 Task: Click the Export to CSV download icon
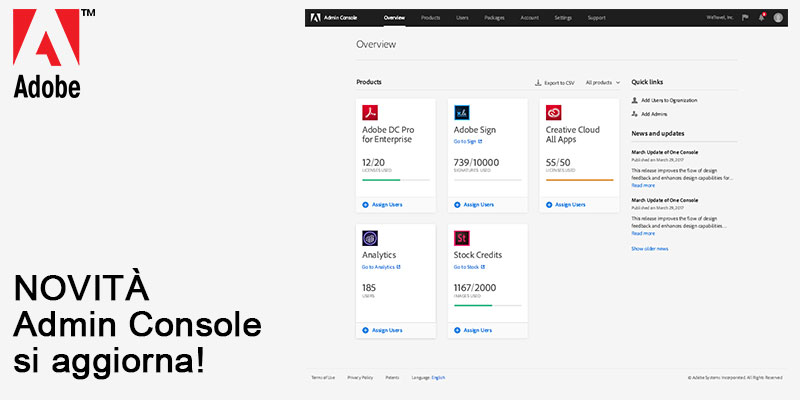click(x=538, y=82)
